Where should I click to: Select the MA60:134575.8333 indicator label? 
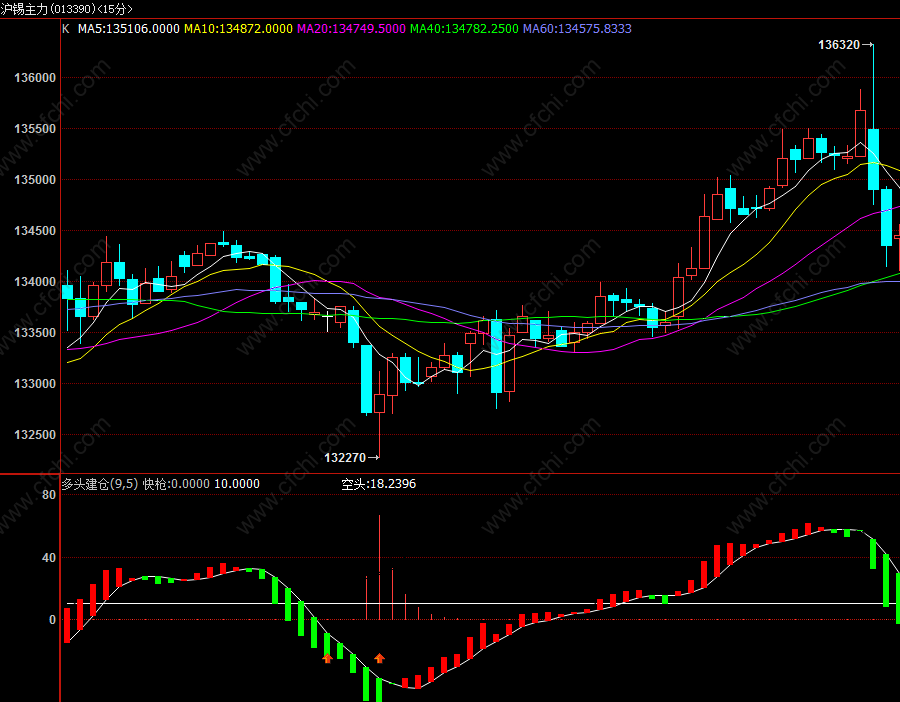(577, 29)
